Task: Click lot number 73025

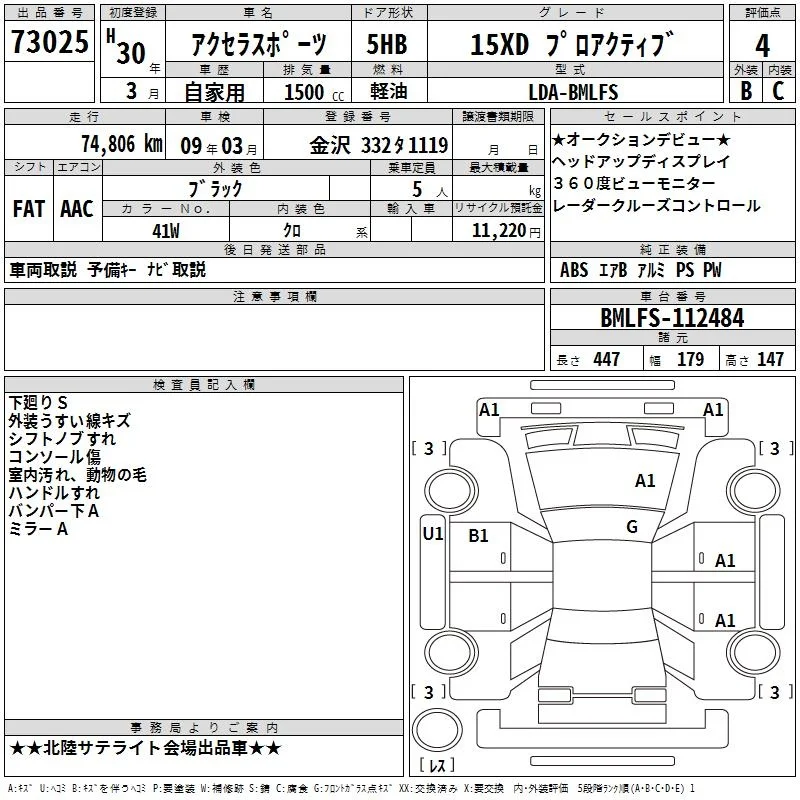Action: pos(49,41)
